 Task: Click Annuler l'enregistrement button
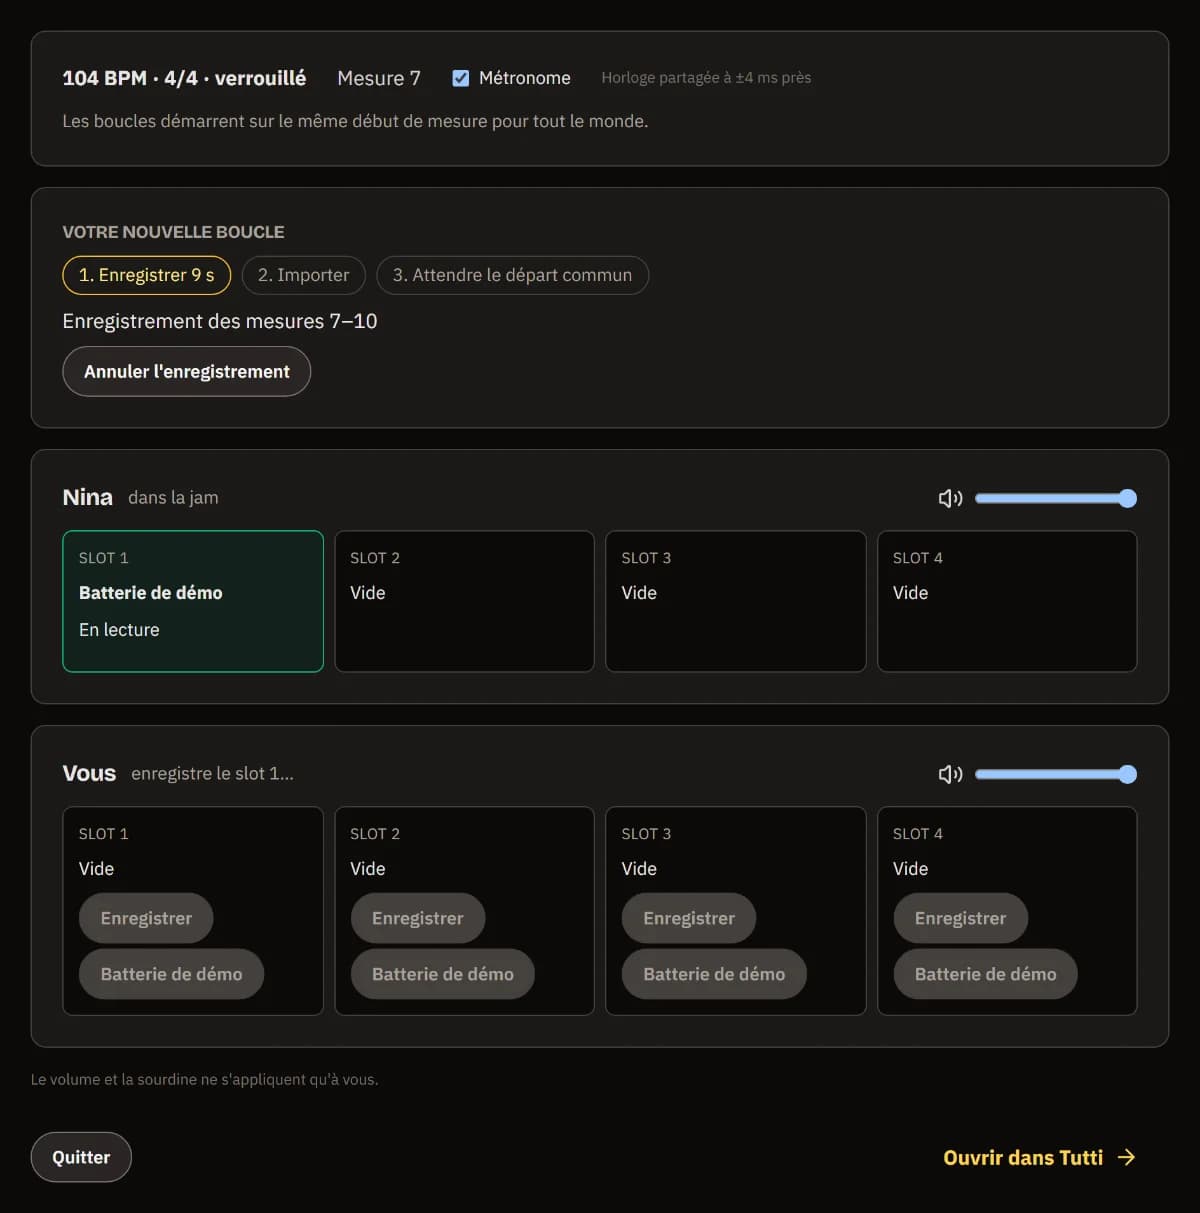click(x=187, y=371)
